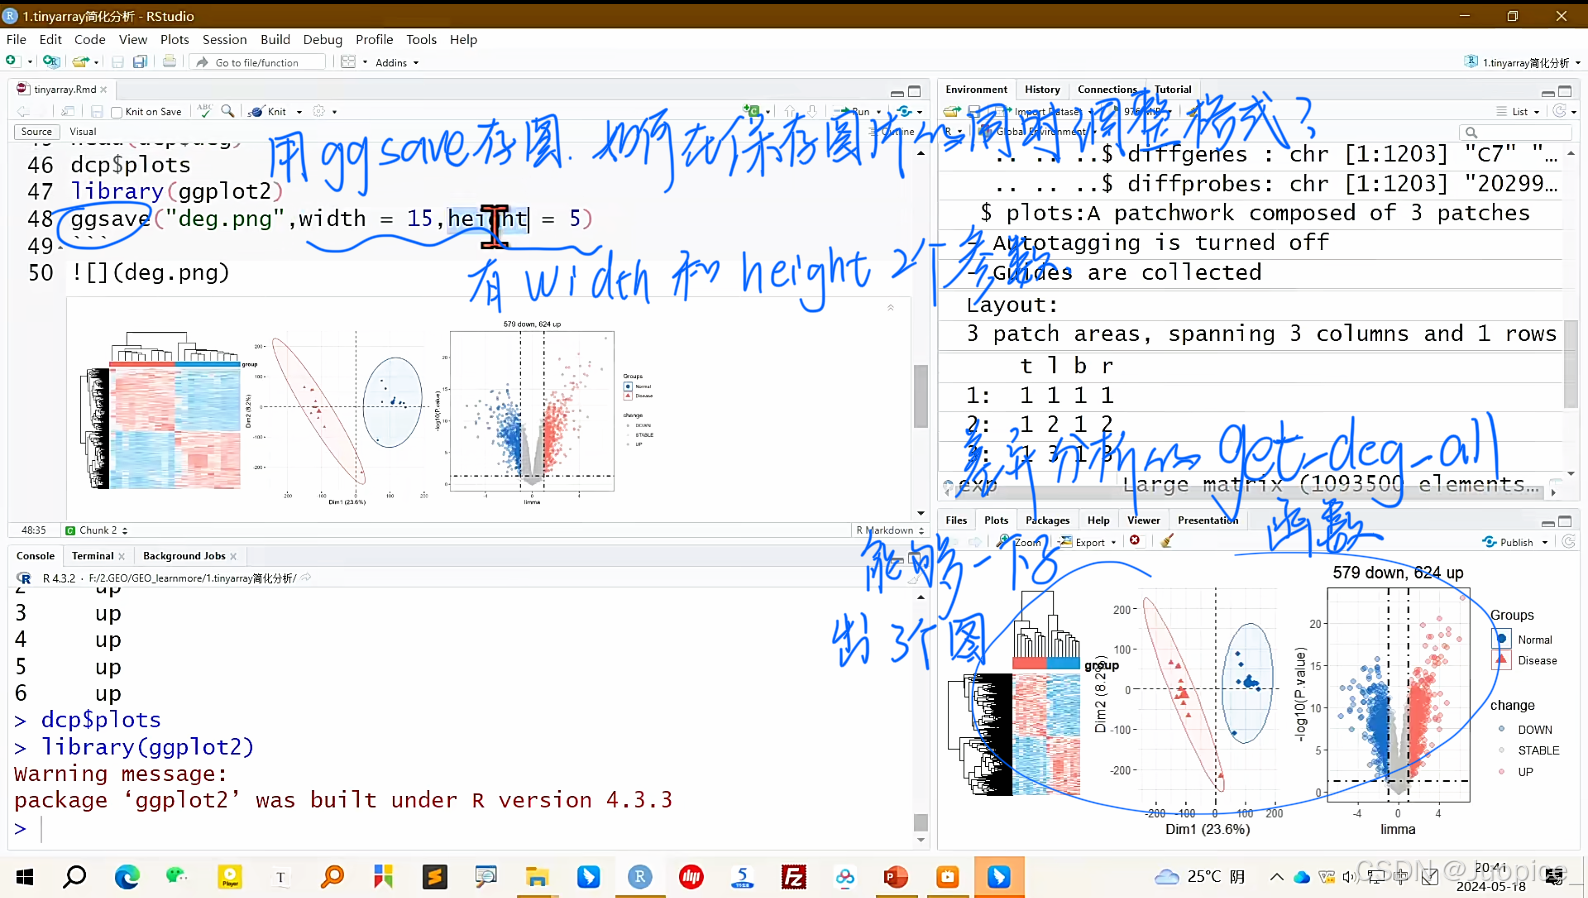Click the spell check ABC icon
The width and height of the screenshot is (1588, 898).
pos(205,111)
